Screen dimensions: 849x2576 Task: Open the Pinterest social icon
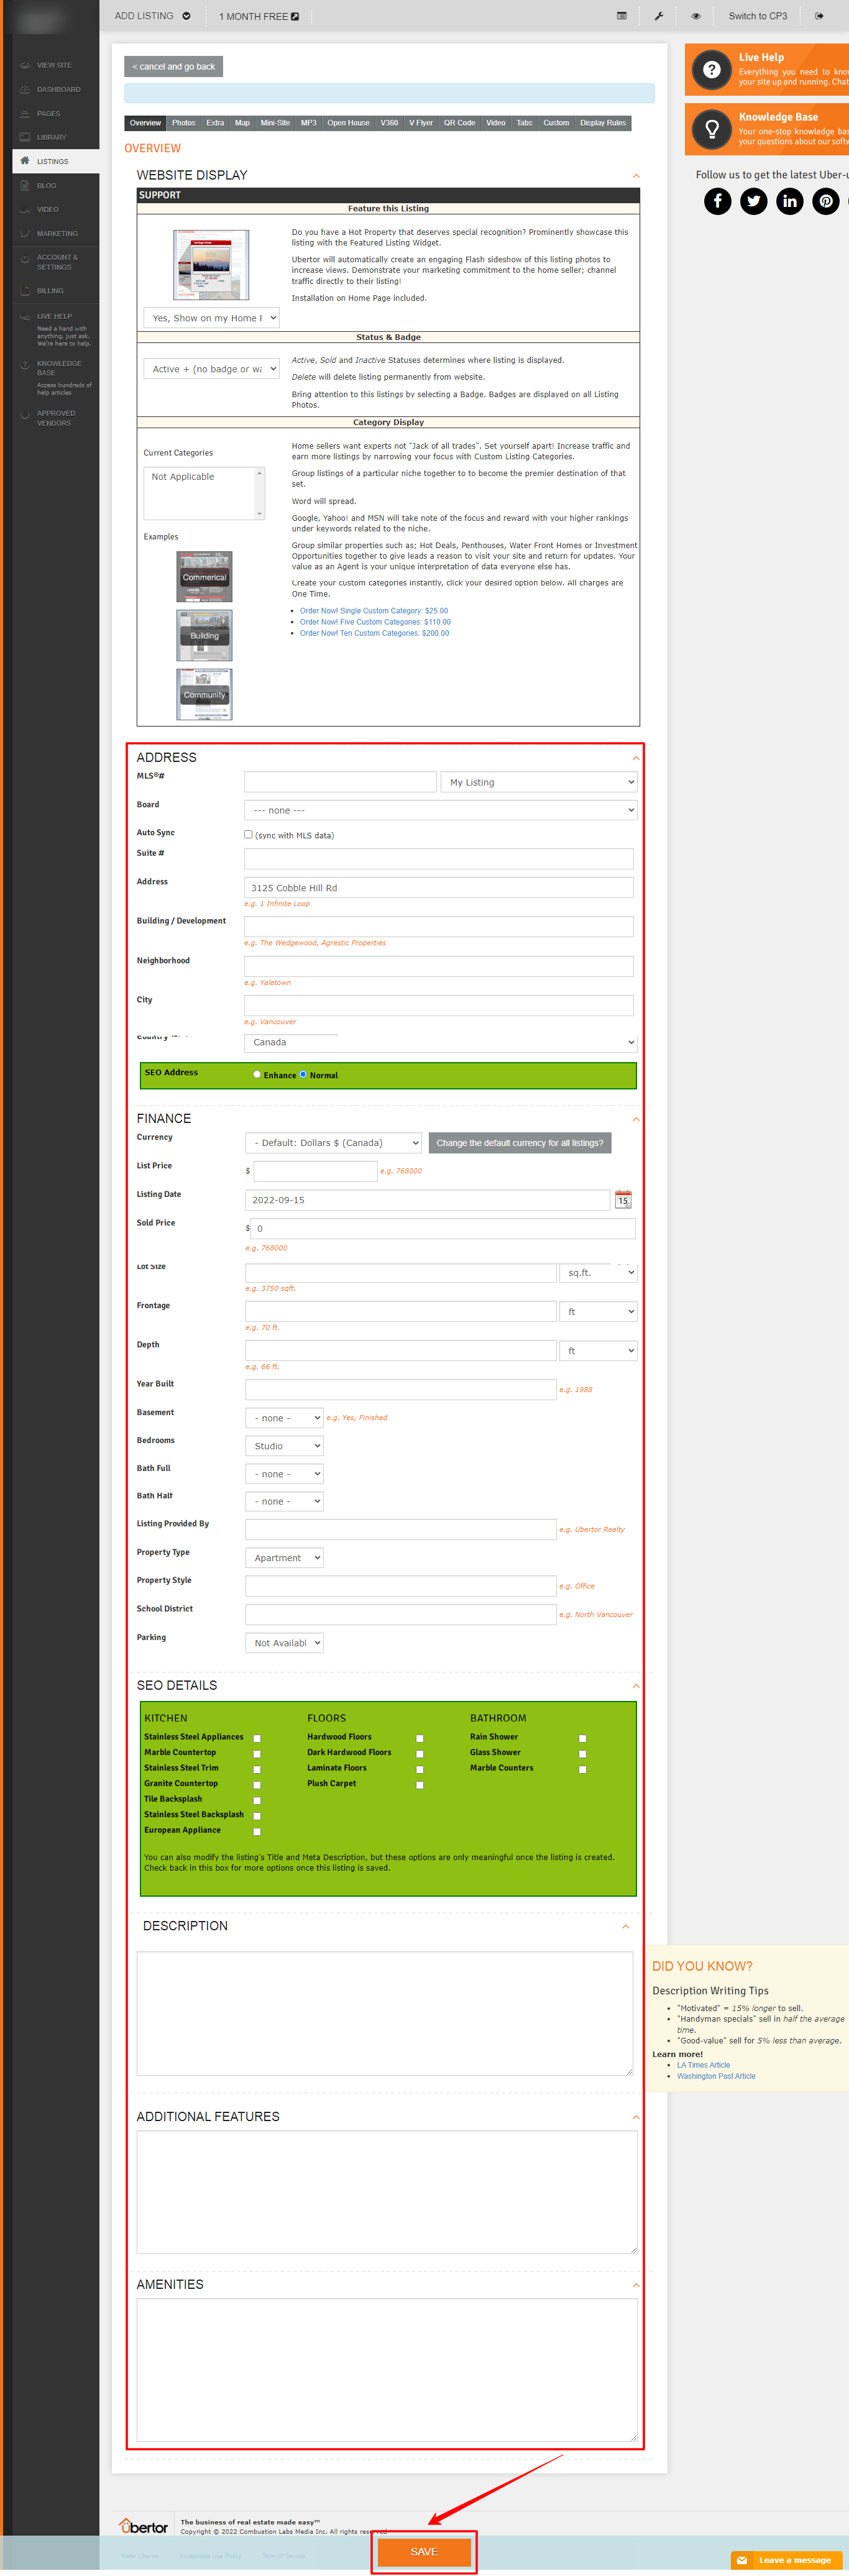point(826,201)
